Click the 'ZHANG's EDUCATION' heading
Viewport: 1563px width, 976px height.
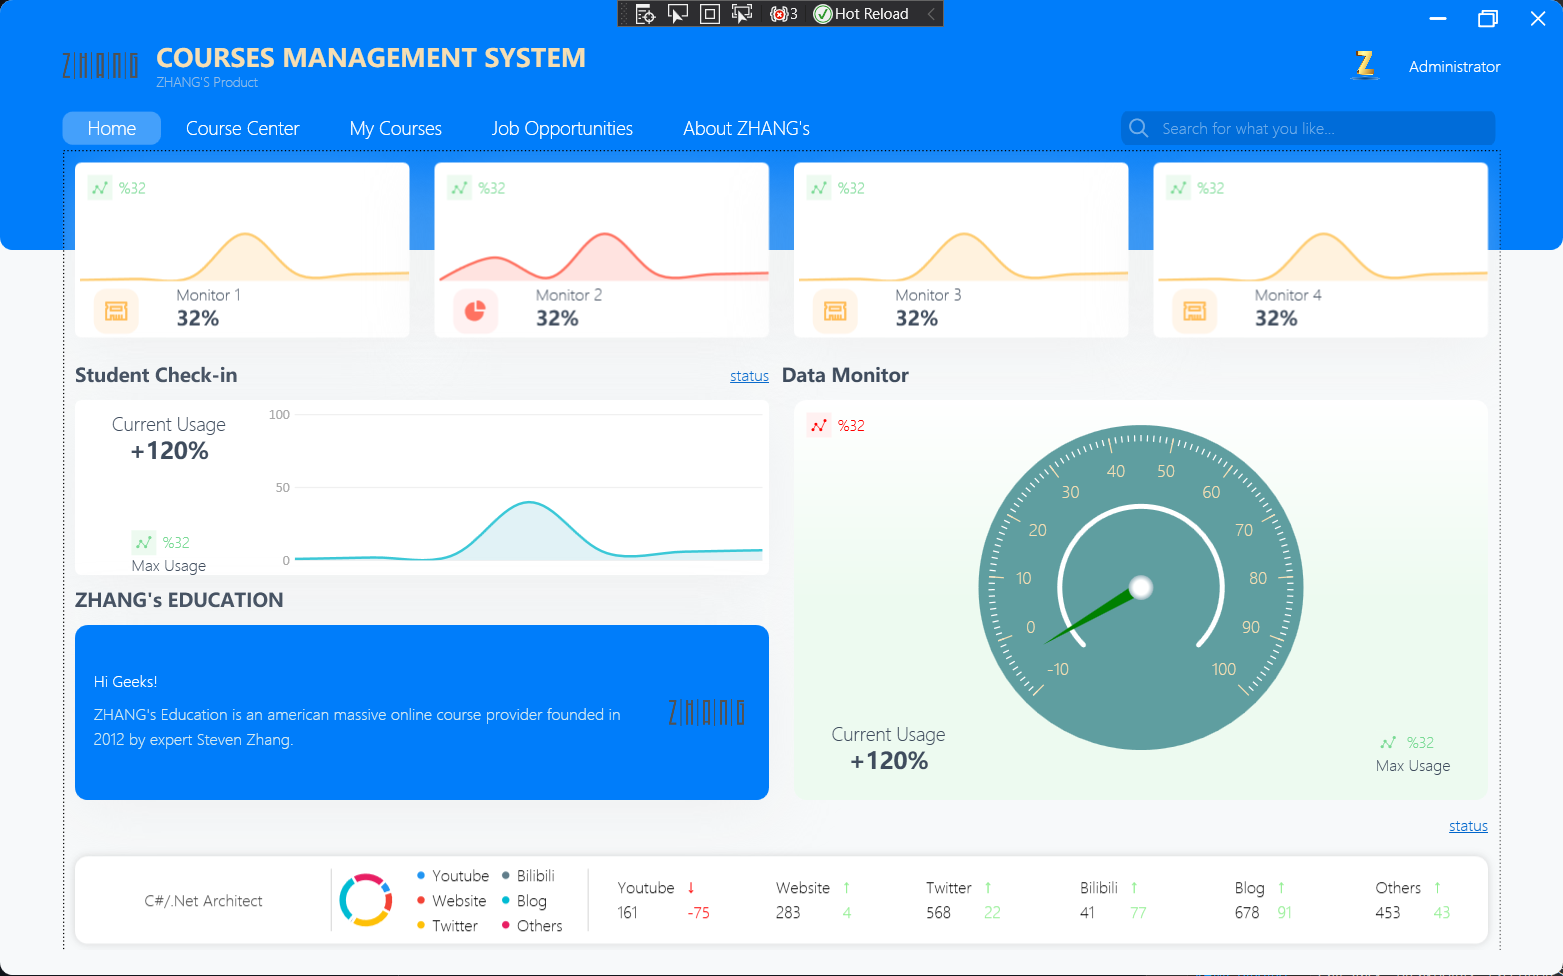click(179, 600)
